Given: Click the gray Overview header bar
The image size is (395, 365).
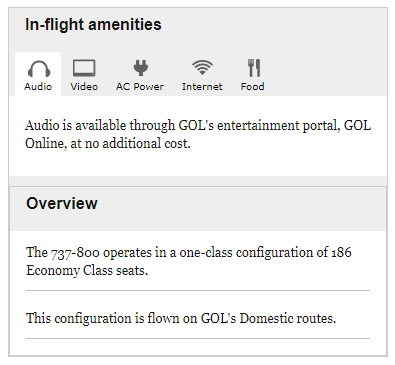Looking at the screenshot, I should pyautogui.click(x=198, y=209).
